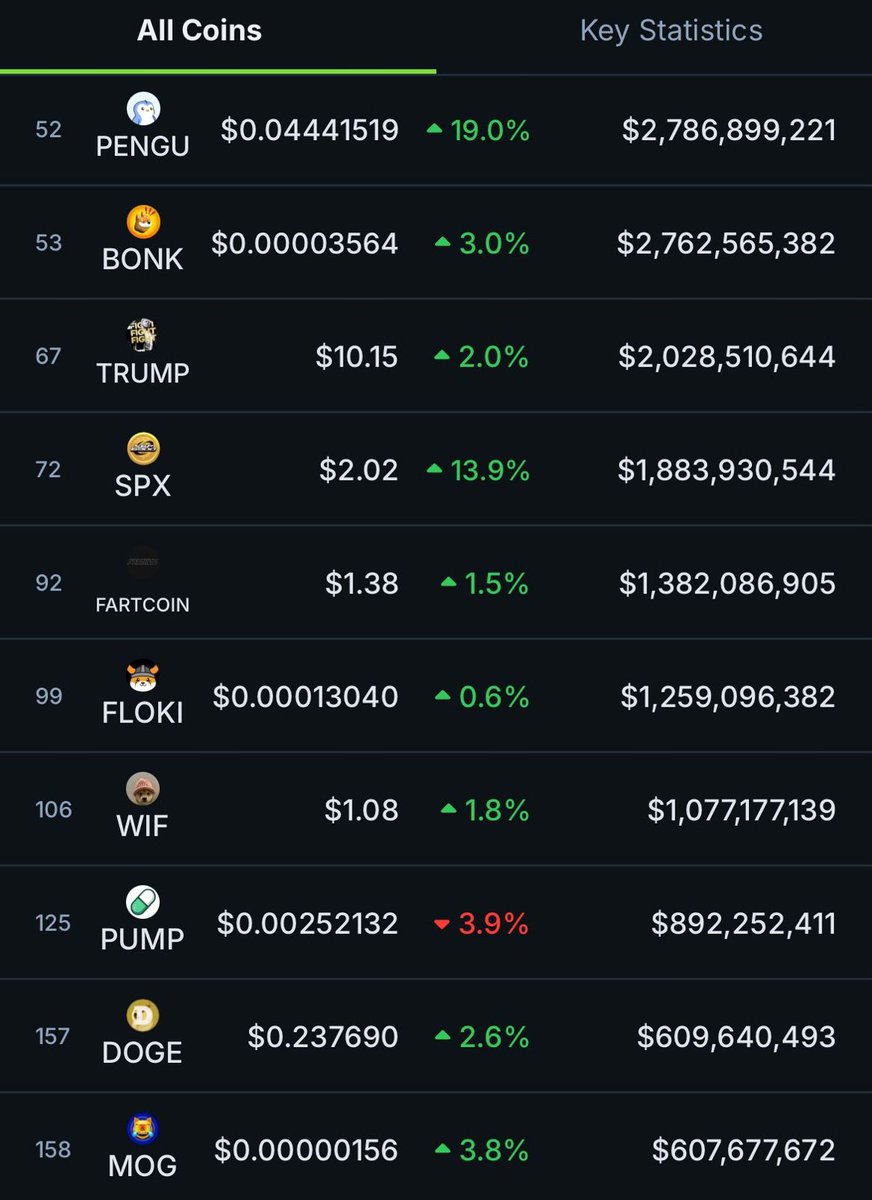The image size is (872, 1200).
Task: Click the MOG market cap $607,677,672
Action: point(744,1150)
